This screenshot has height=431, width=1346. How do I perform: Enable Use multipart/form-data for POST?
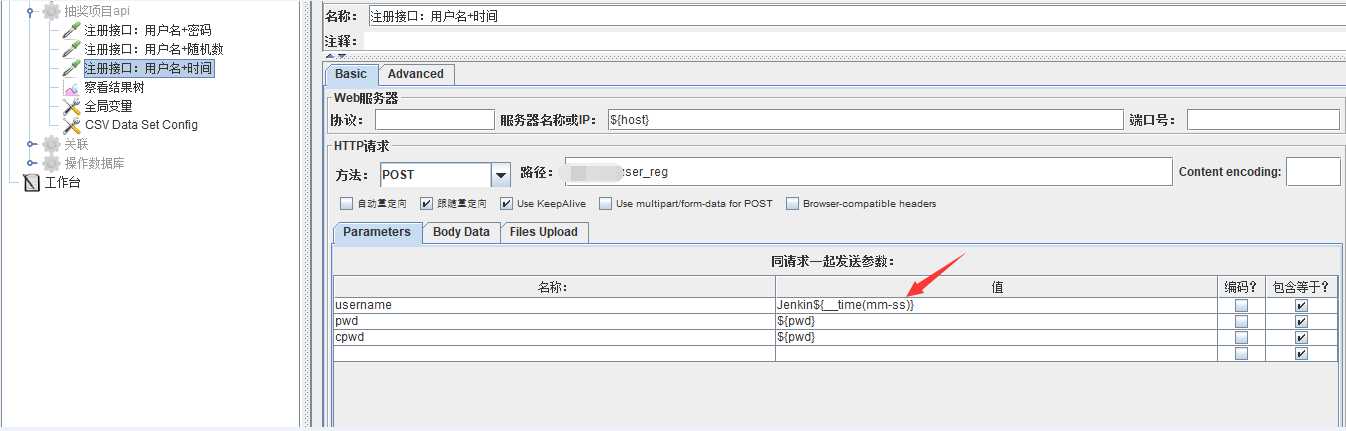(606, 204)
